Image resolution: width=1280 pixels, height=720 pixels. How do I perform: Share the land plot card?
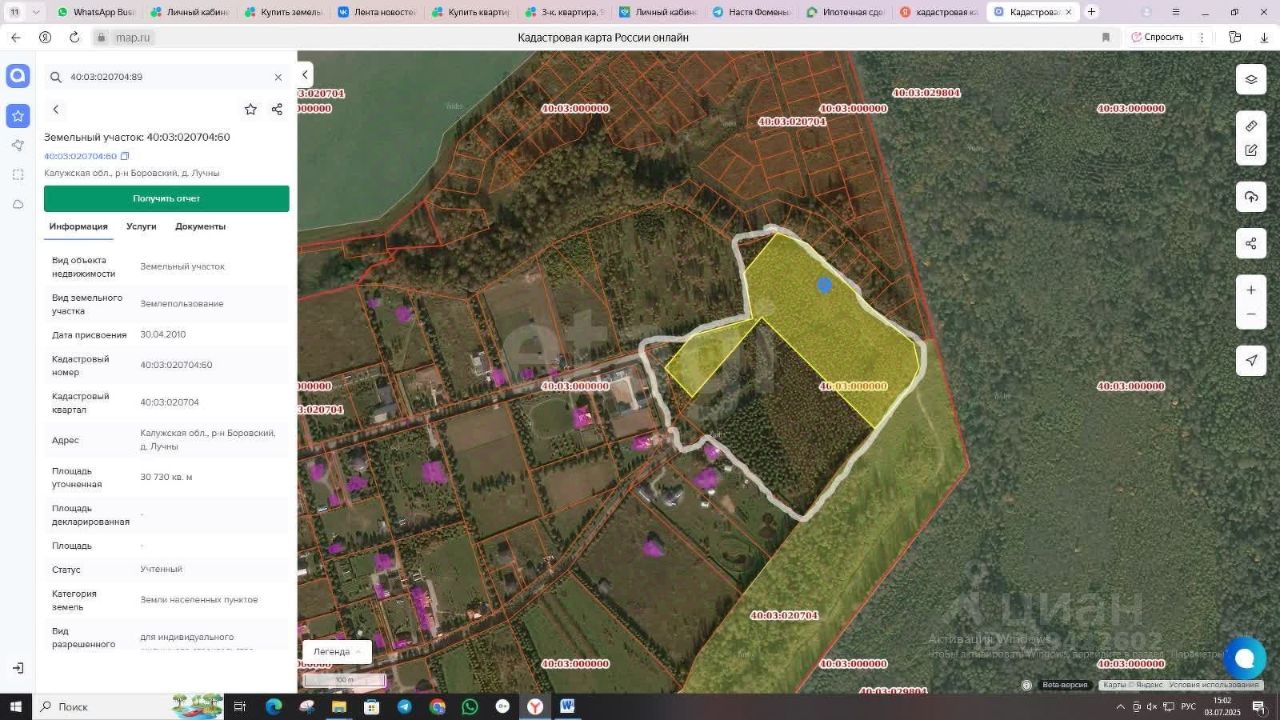(277, 109)
